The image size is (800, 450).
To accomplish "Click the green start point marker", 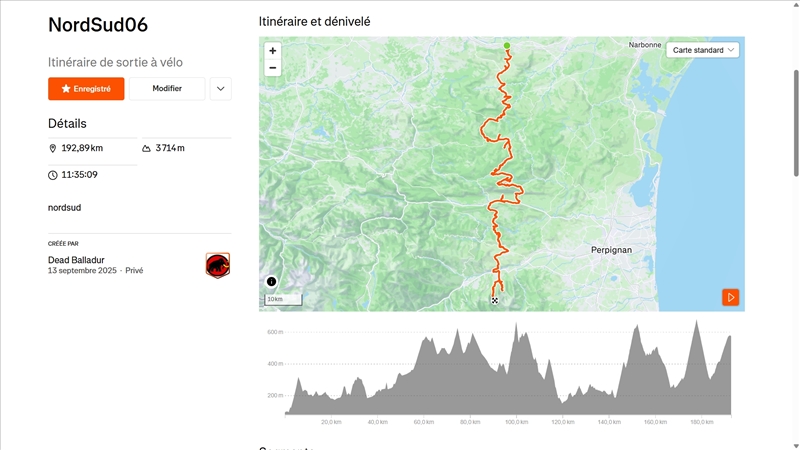I will [x=507, y=45].
